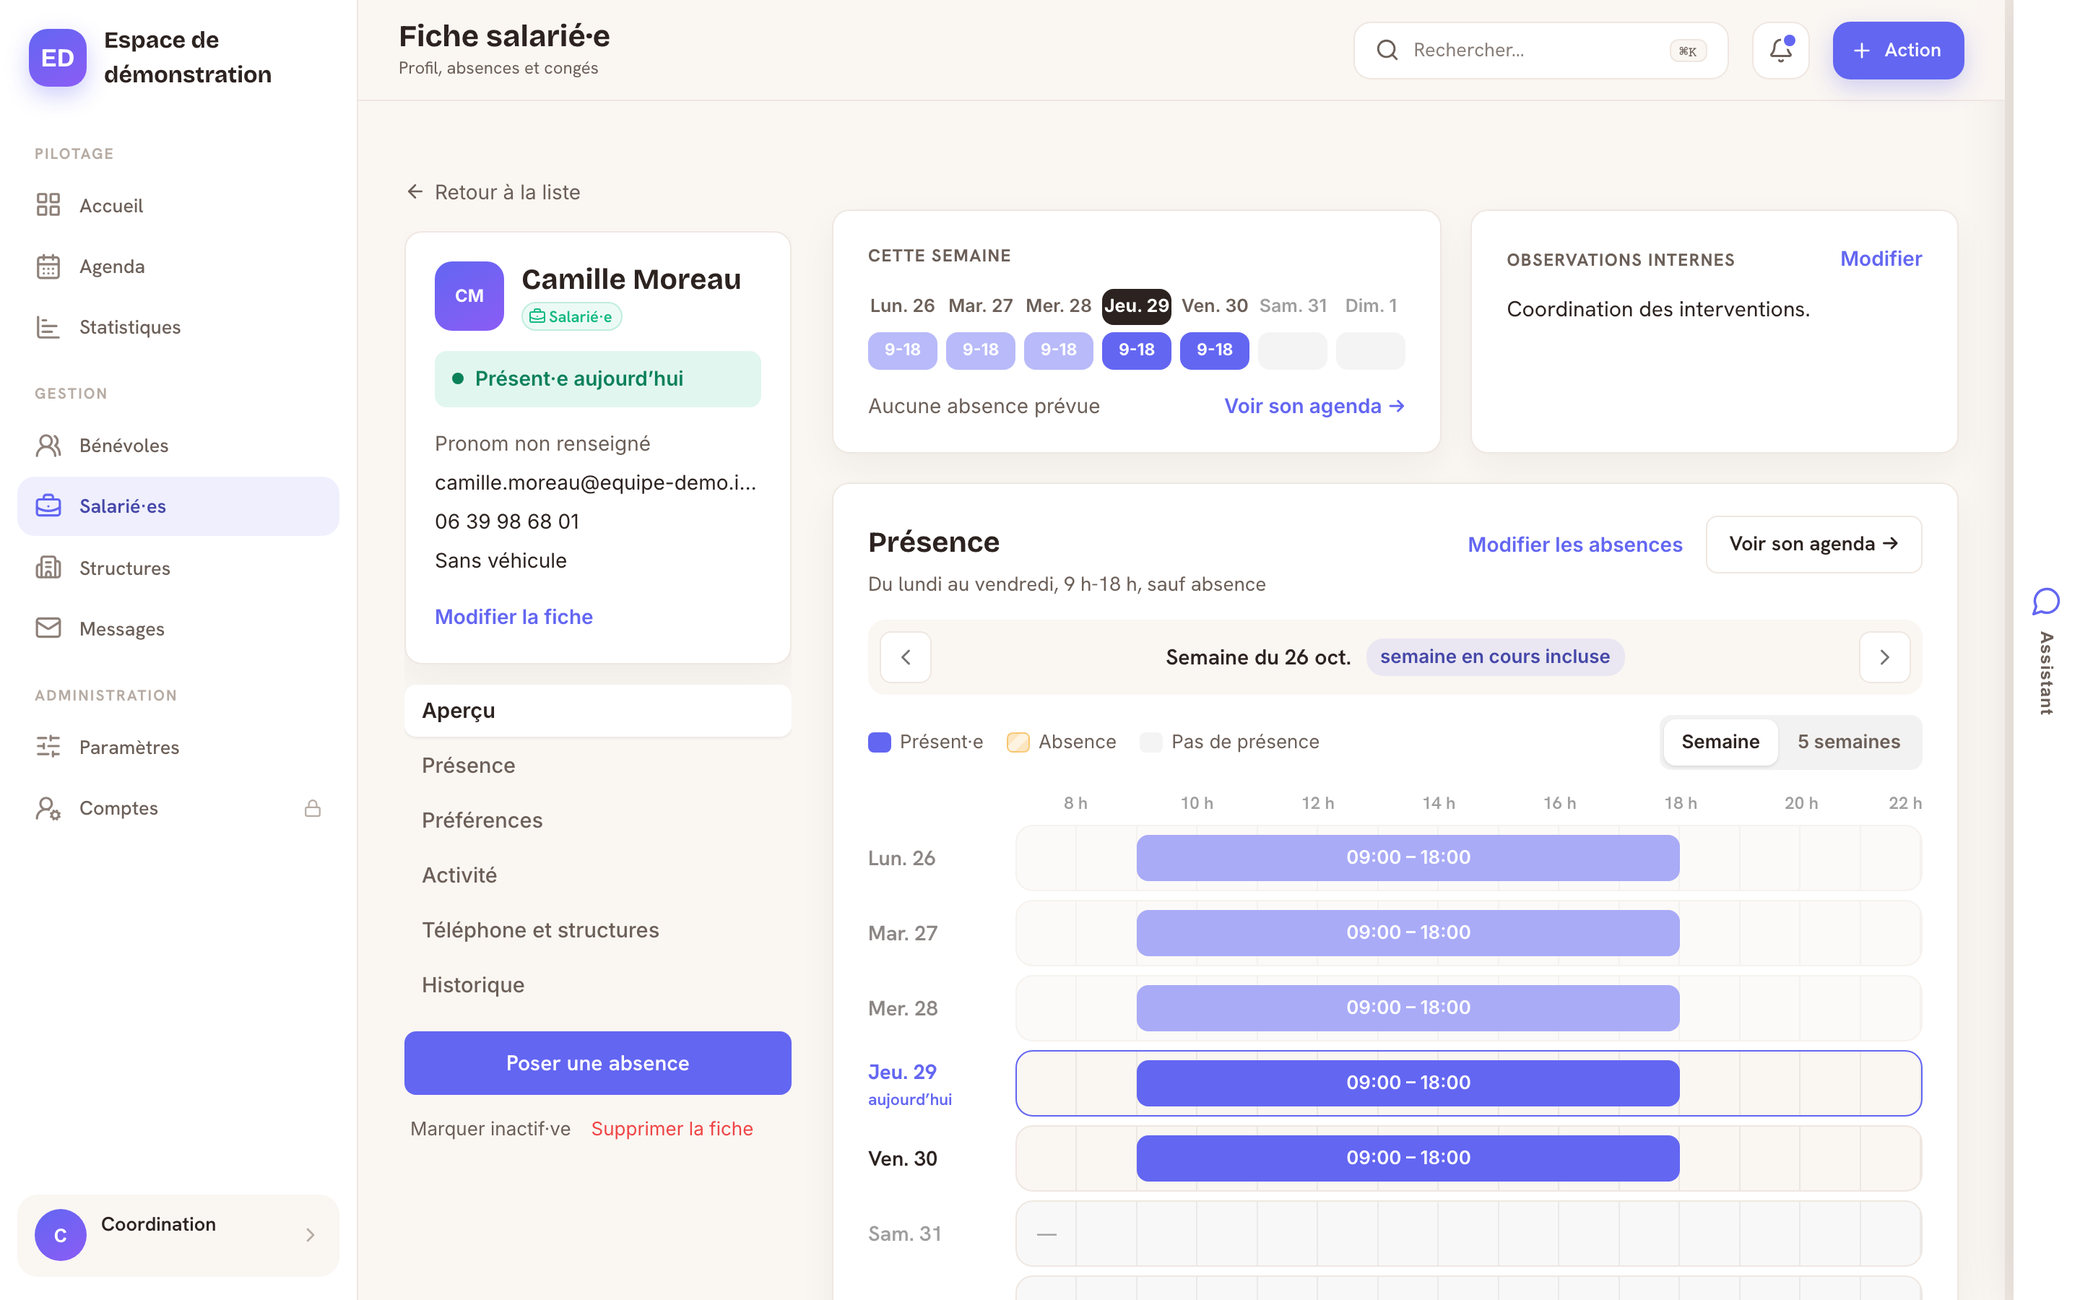Click the ED workspace logo
Screen dimensions: 2080x1300
[x=58, y=58]
